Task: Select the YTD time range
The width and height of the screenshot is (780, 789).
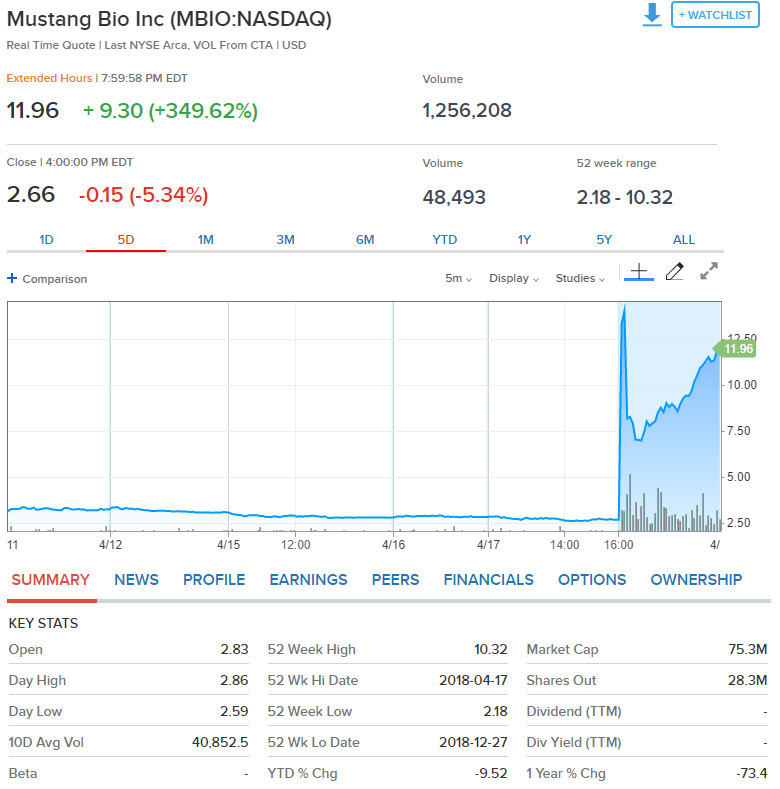Action: click(x=445, y=240)
